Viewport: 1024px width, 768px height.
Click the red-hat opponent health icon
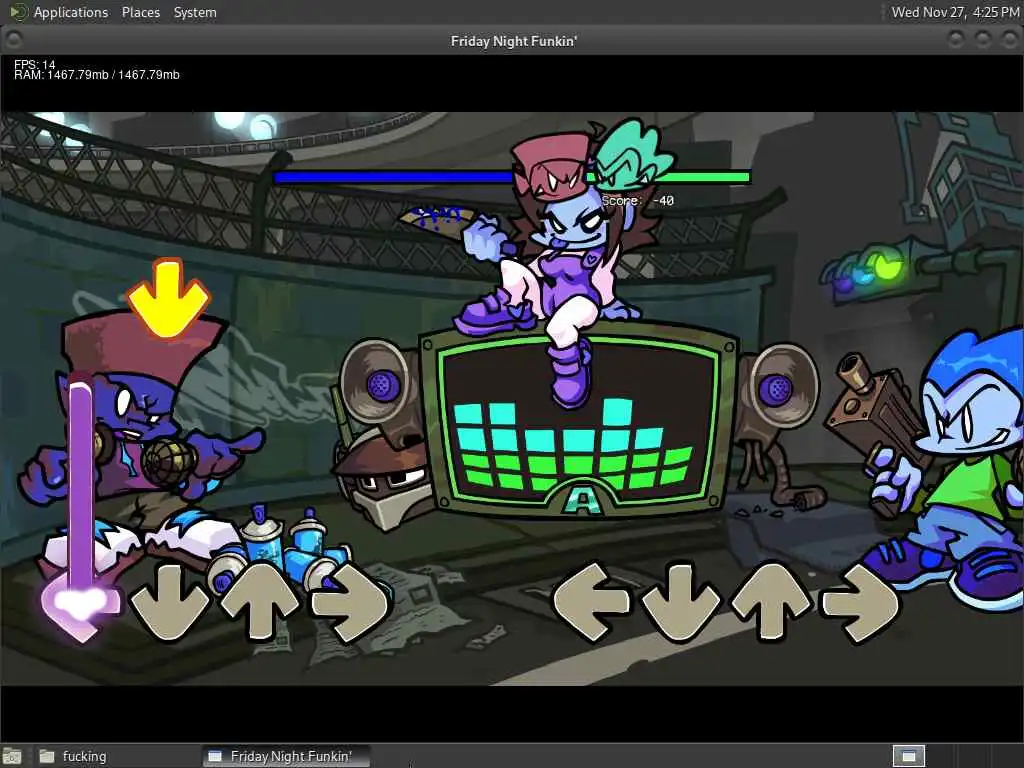click(553, 167)
